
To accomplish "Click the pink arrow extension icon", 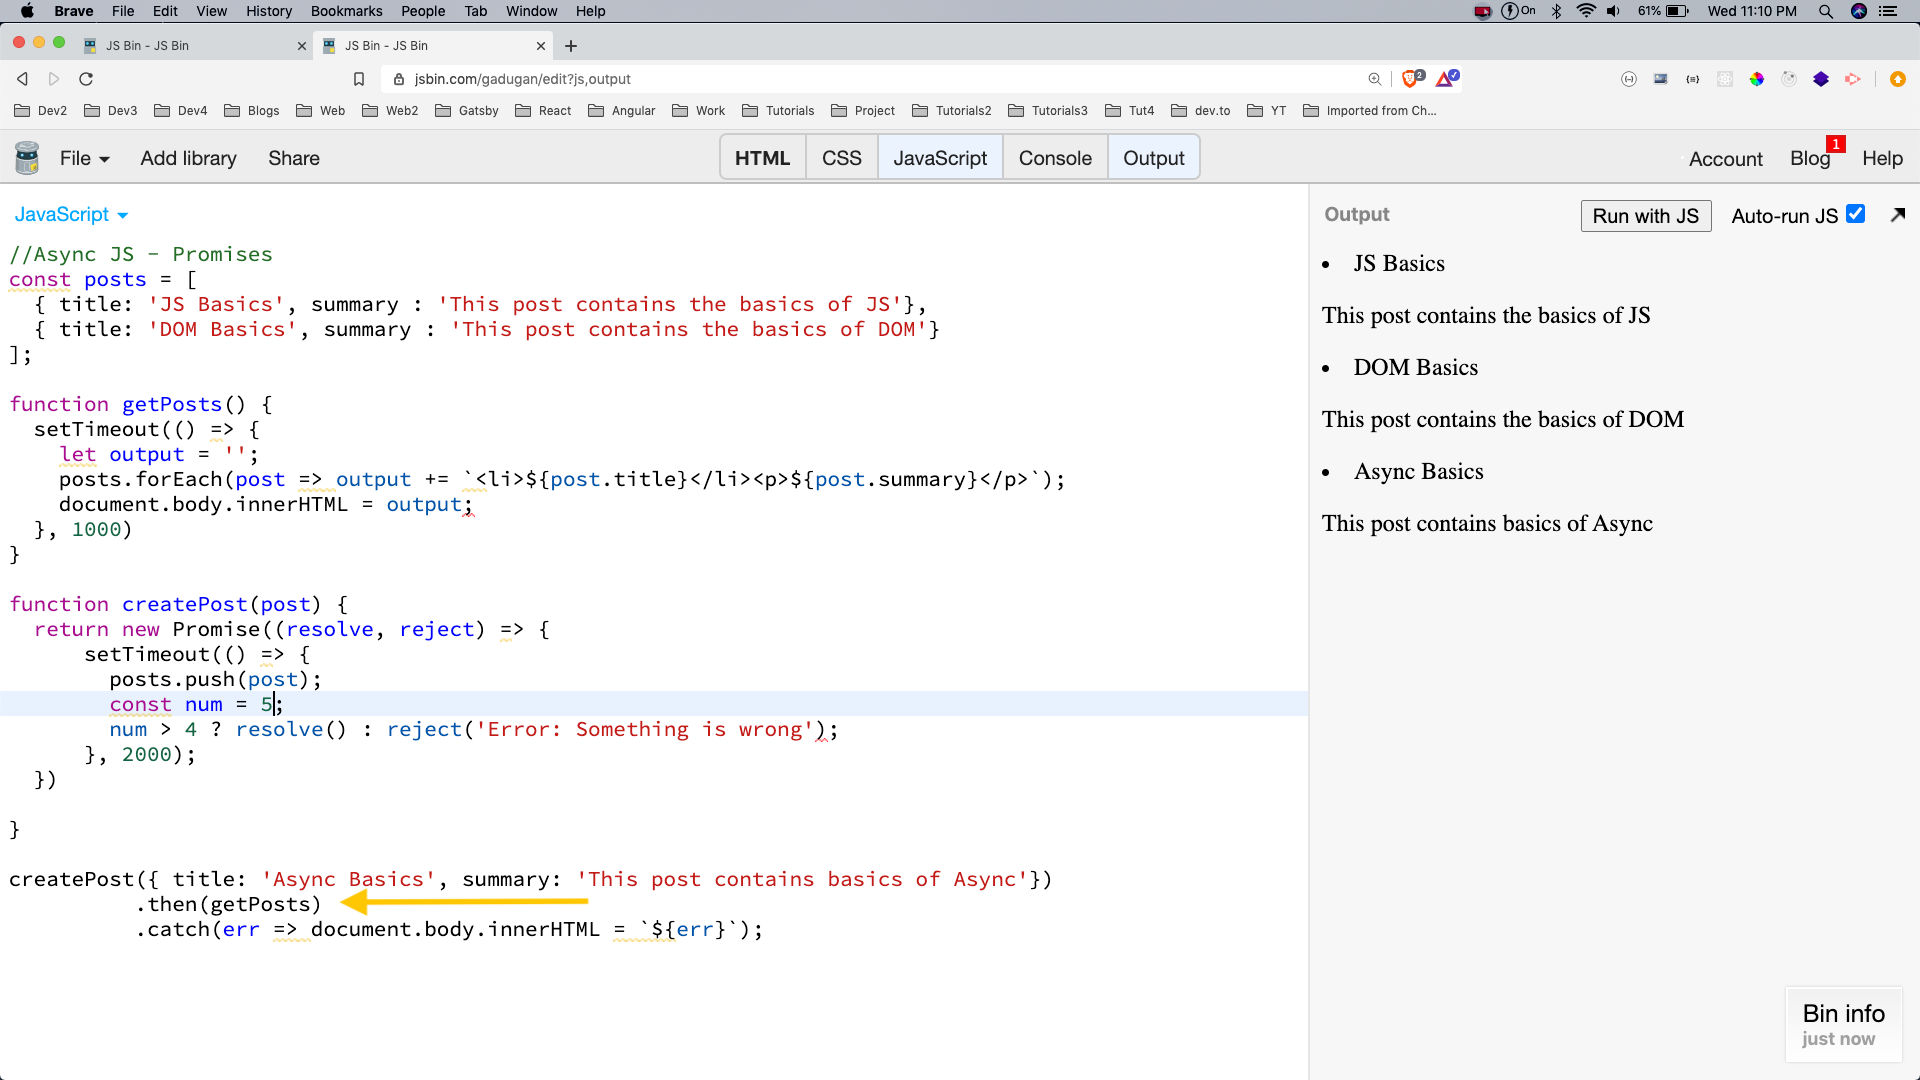I will click(x=1853, y=79).
